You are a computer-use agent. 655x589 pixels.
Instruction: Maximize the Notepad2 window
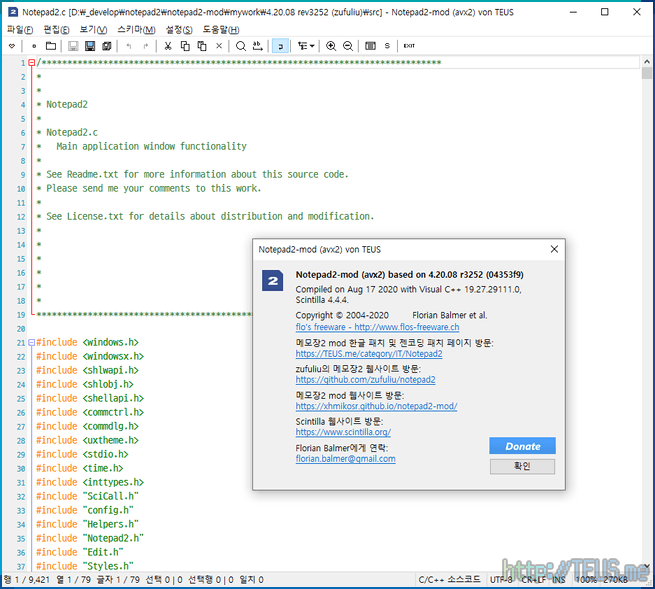(604, 12)
